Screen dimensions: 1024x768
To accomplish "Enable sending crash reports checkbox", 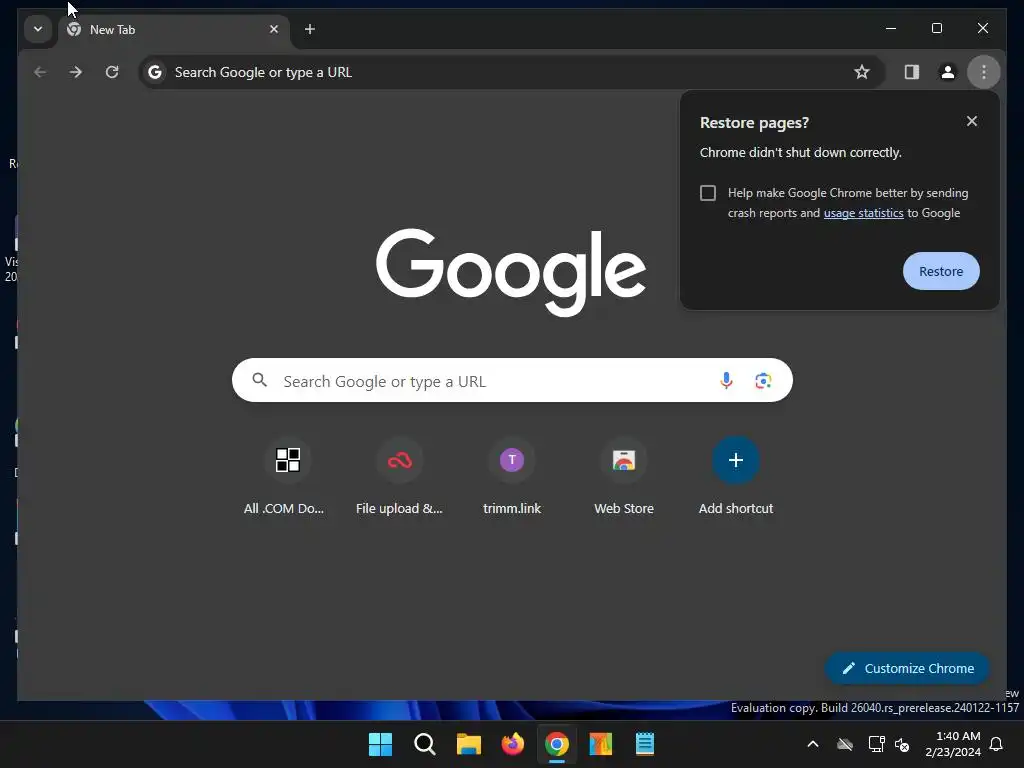I will pos(708,193).
